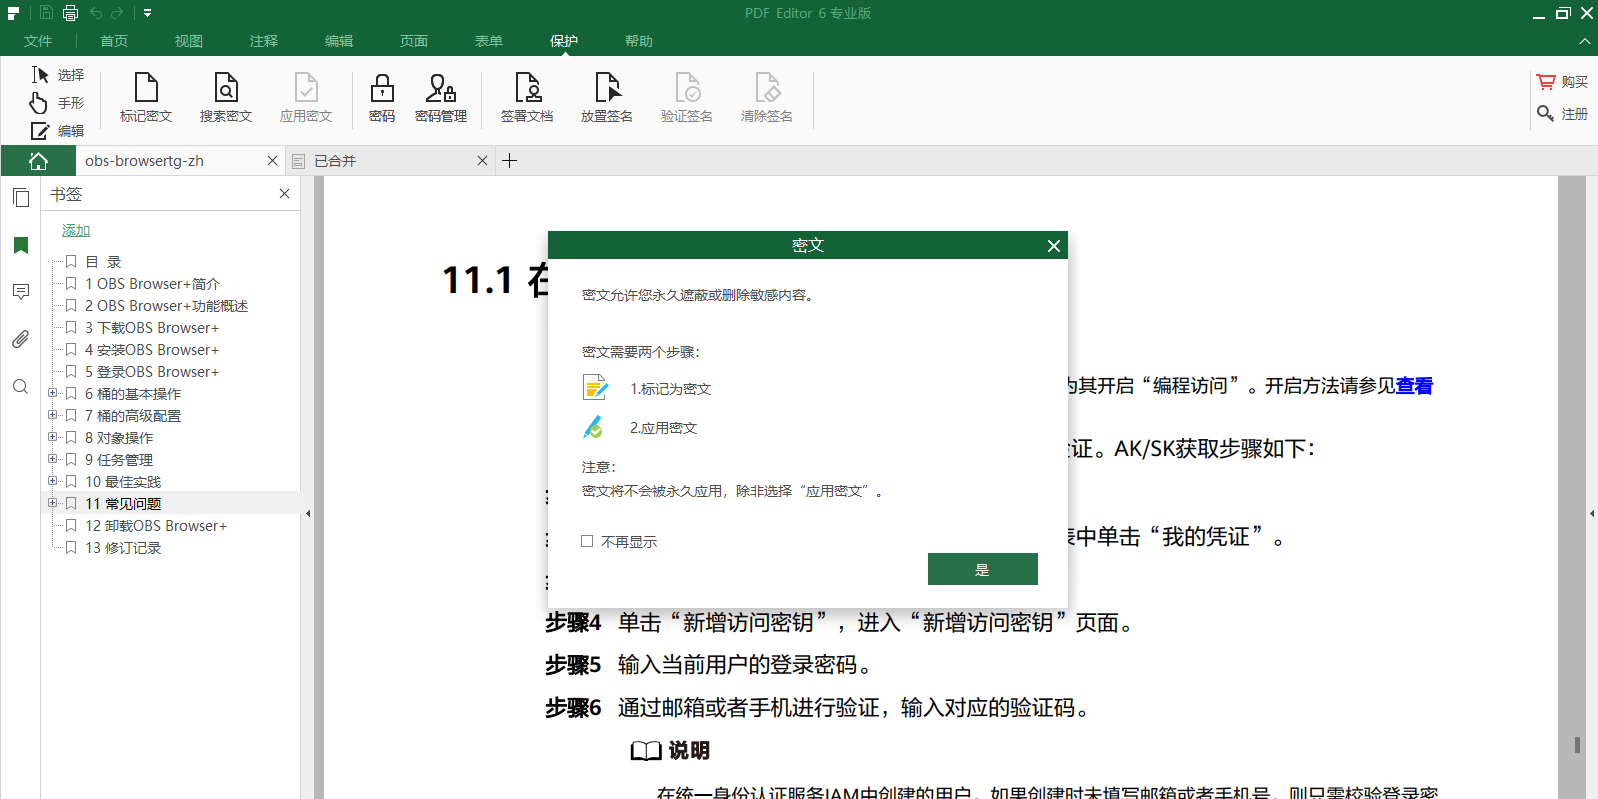1598x799 pixels.
Task: Open quick access toolbar dropdown
Action: [x=147, y=13]
